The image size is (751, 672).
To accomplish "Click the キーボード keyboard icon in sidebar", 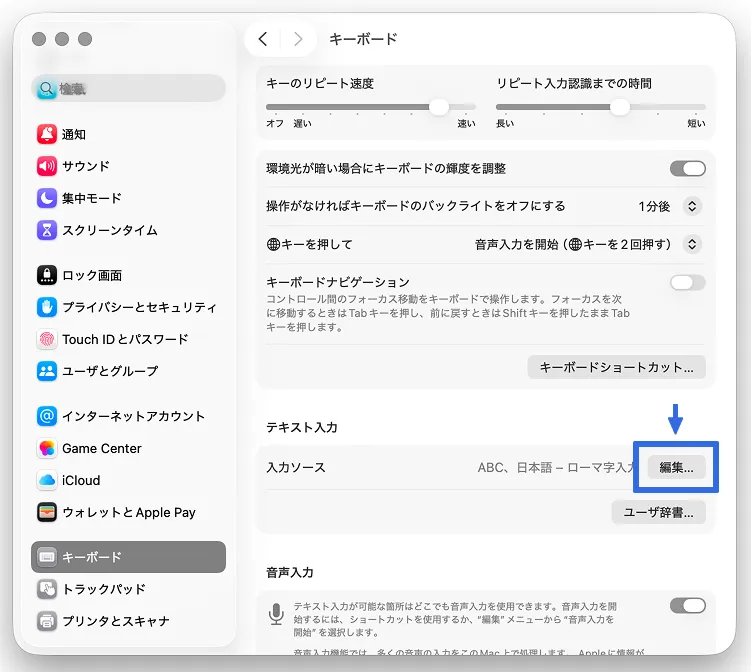I will tap(47, 557).
